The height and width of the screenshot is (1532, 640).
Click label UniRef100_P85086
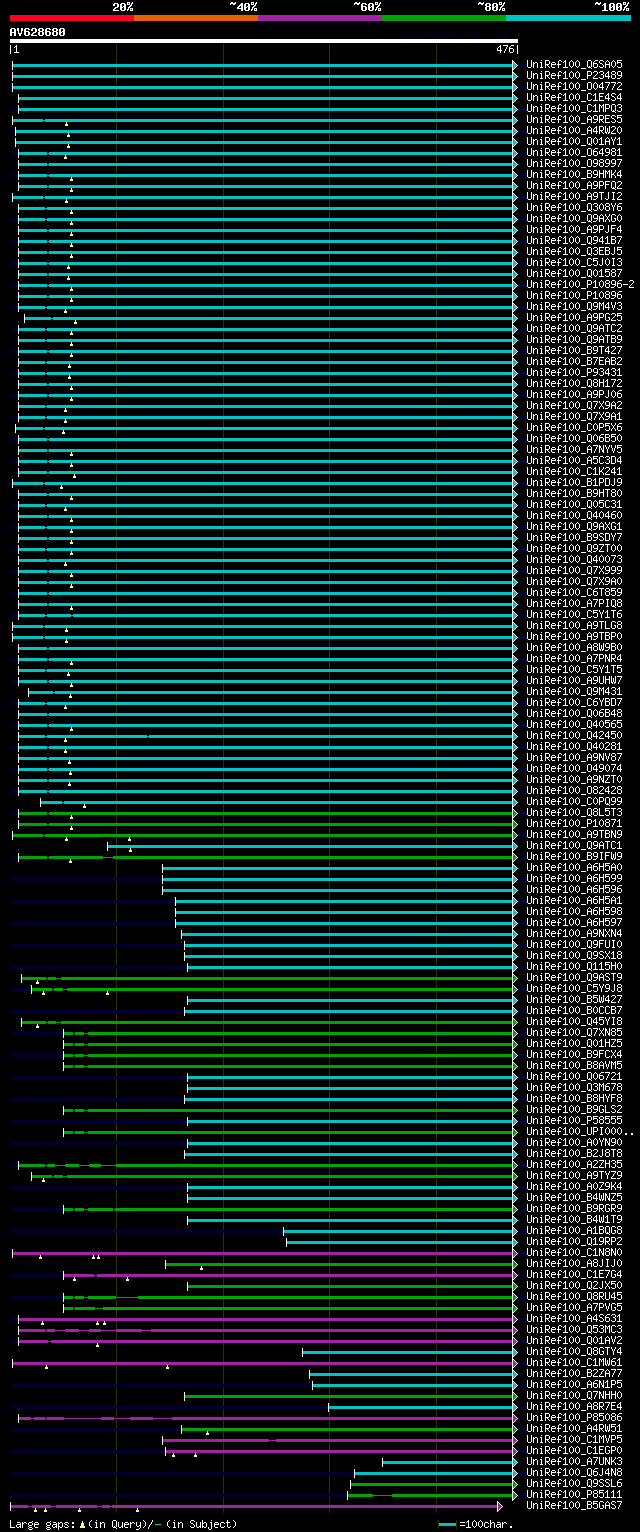pos(574,1417)
